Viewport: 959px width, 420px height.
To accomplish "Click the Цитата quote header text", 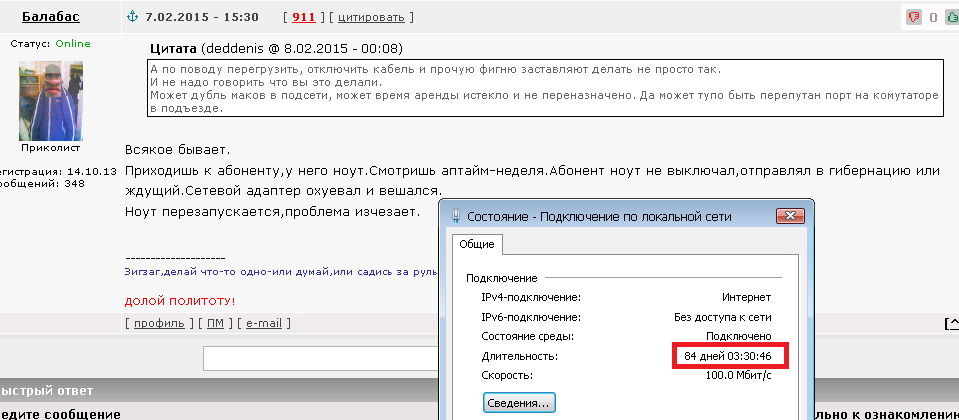I will (x=173, y=49).
